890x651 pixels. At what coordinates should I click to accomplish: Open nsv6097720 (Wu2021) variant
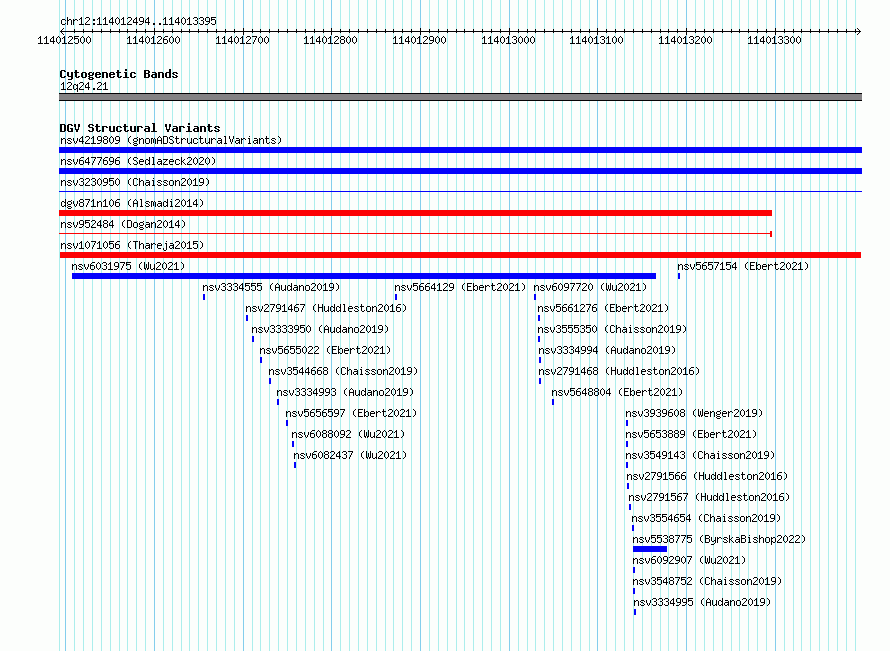pos(590,287)
